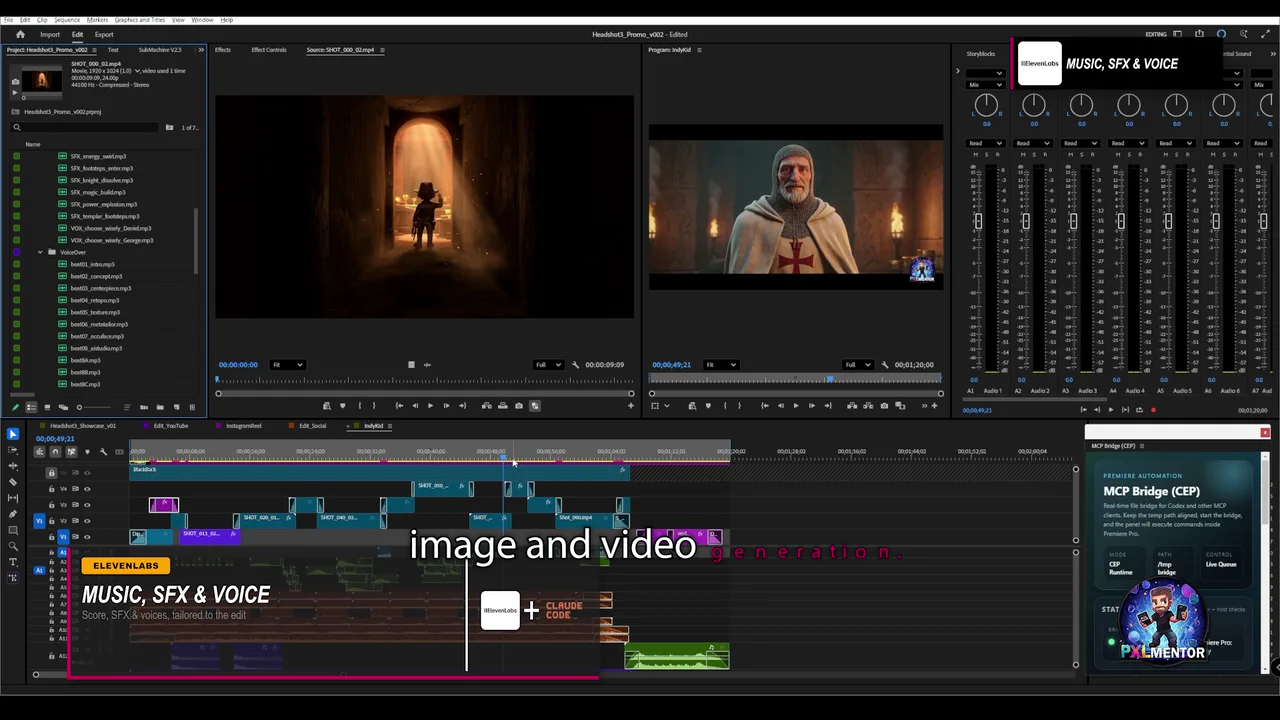Open Source monitor Full resolution dropdown
Image resolution: width=1280 pixels, height=720 pixels.
coord(548,365)
